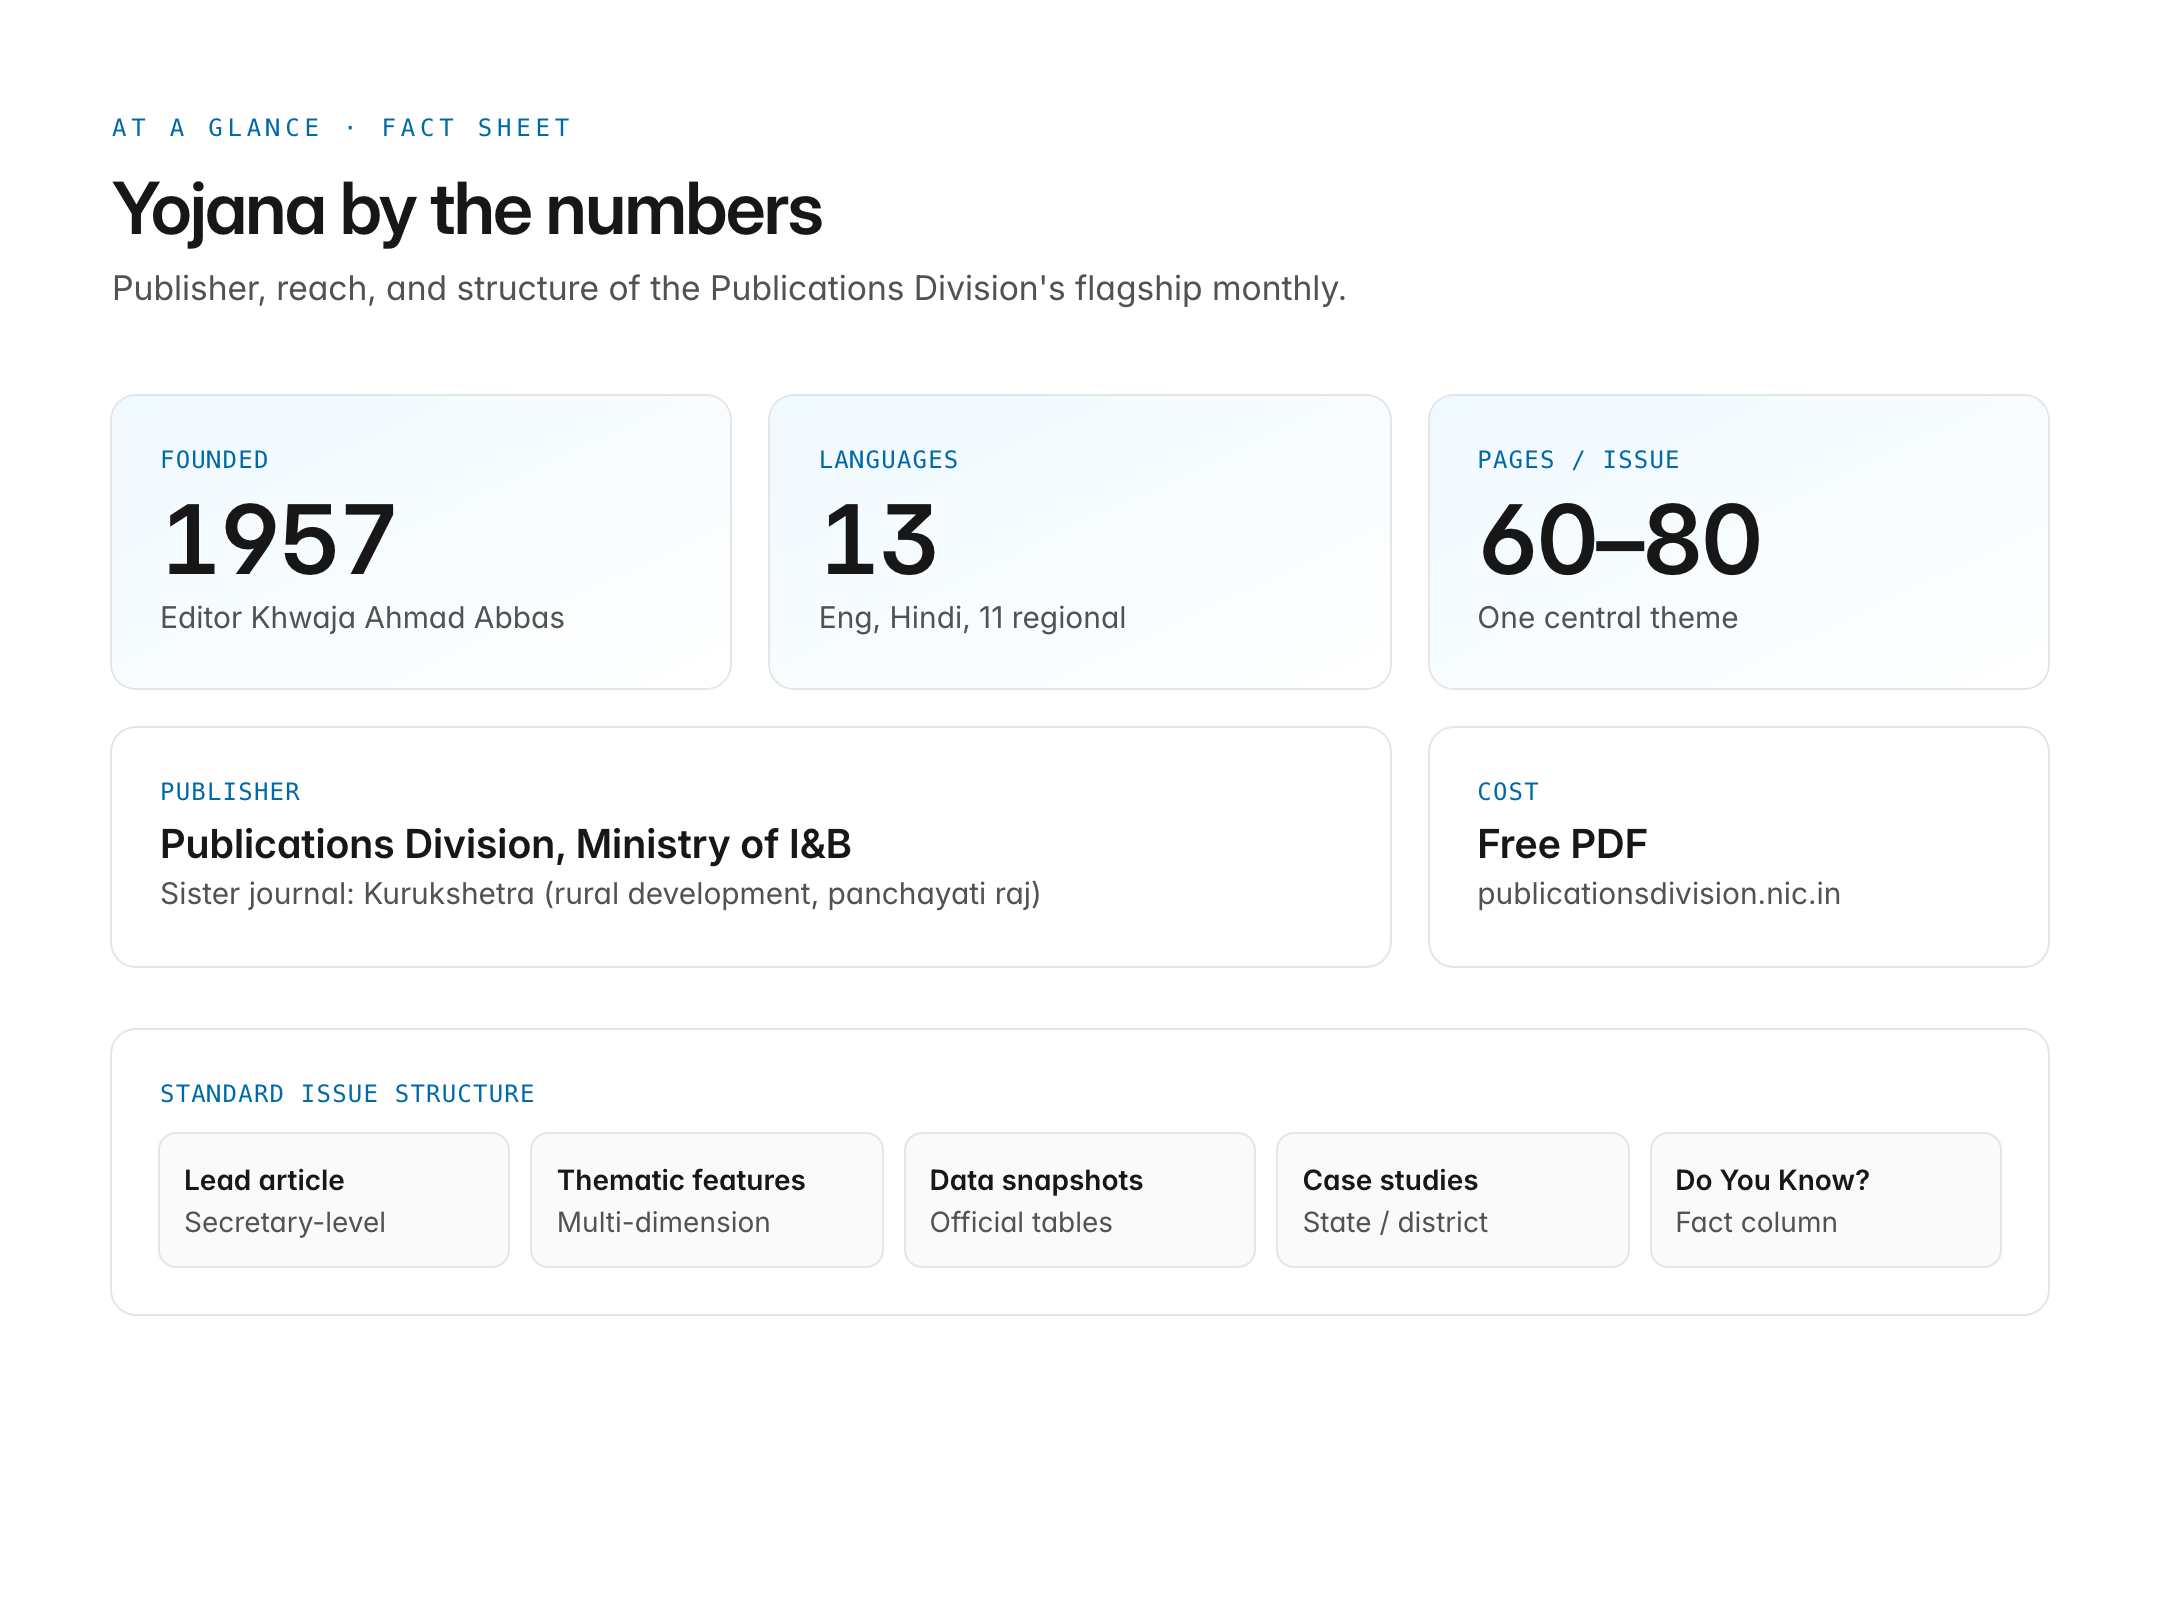Click the 'Secretary-level' description
The height and width of the screenshot is (1600, 2160).
tap(285, 1222)
